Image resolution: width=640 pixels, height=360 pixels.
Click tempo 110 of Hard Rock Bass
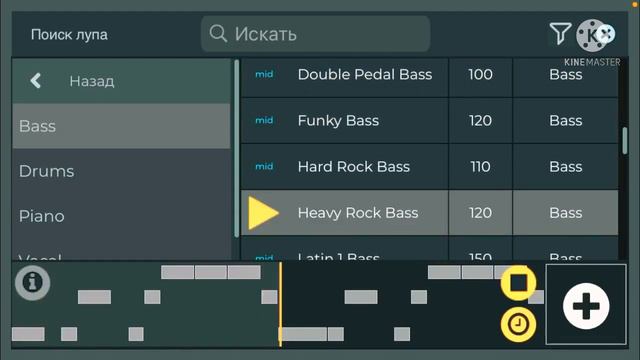[x=480, y=167]
